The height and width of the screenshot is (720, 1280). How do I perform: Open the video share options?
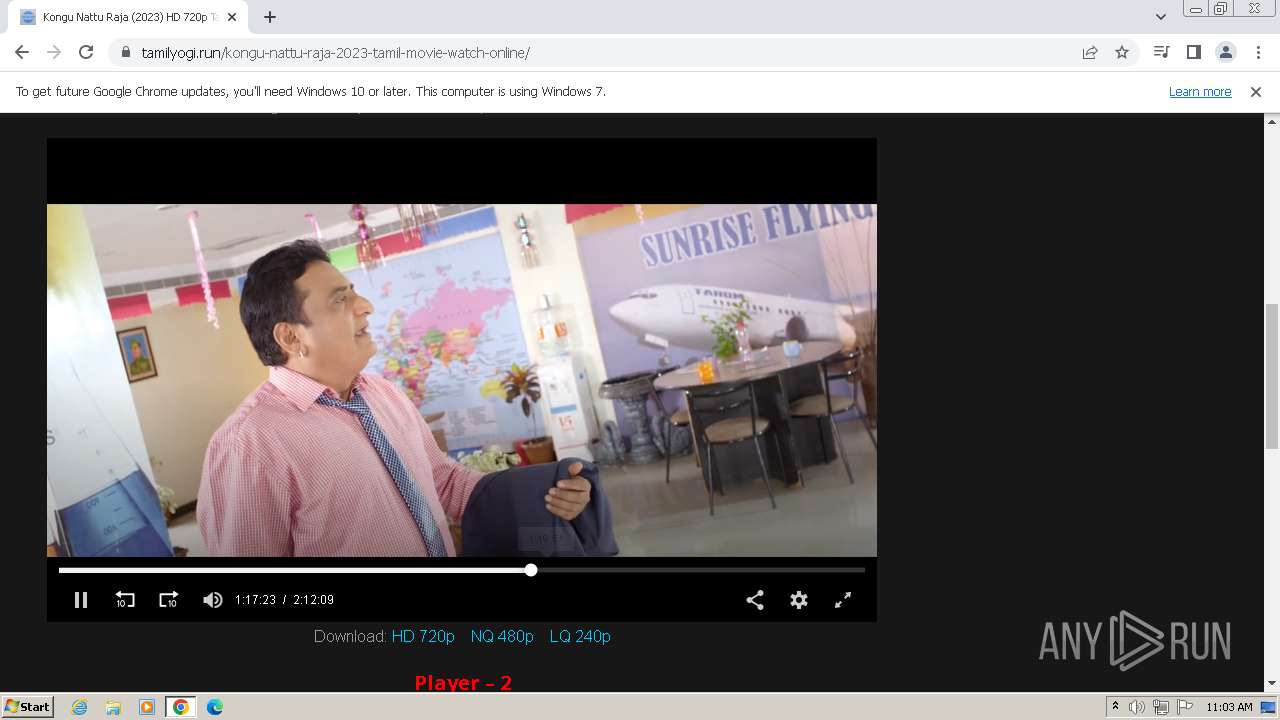click(755, 600)
